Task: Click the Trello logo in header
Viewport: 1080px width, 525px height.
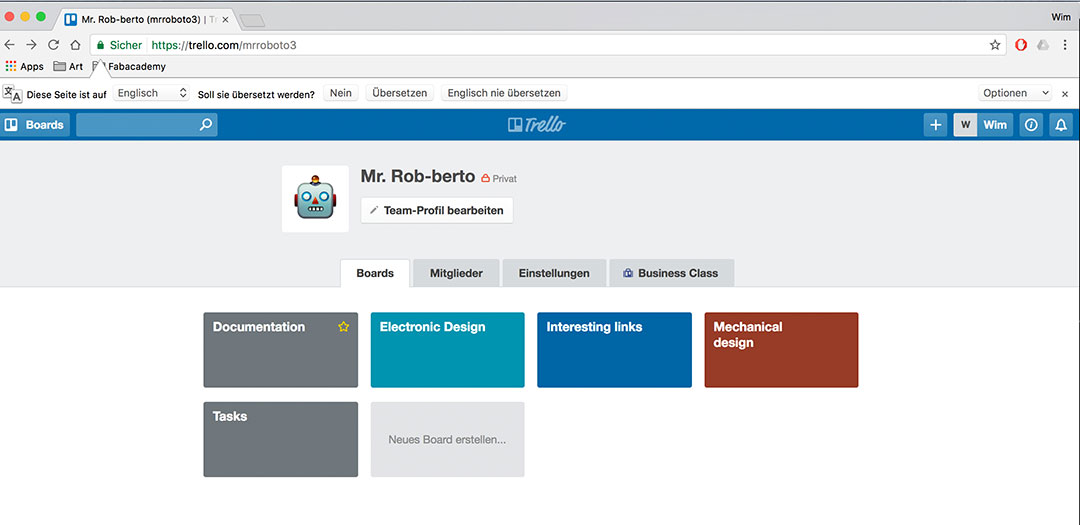Action: (537, 125)
